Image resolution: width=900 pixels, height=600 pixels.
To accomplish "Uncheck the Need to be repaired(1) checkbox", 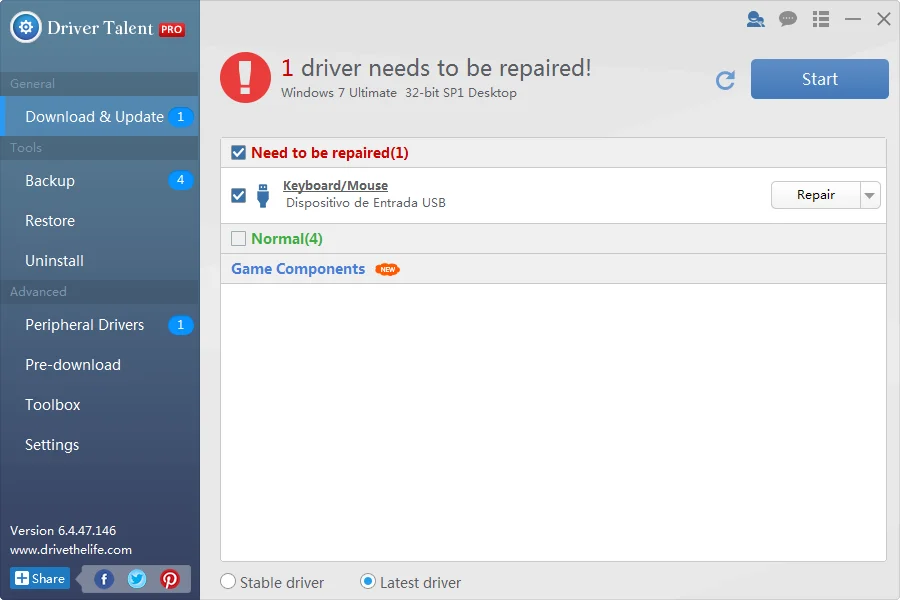I will pos(237,152).
